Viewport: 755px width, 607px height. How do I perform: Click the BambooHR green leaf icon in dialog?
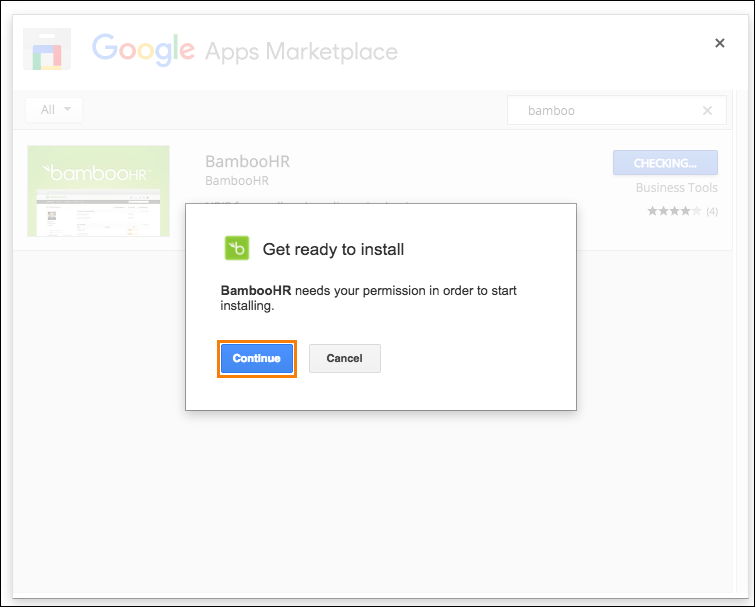pos(237,248)
